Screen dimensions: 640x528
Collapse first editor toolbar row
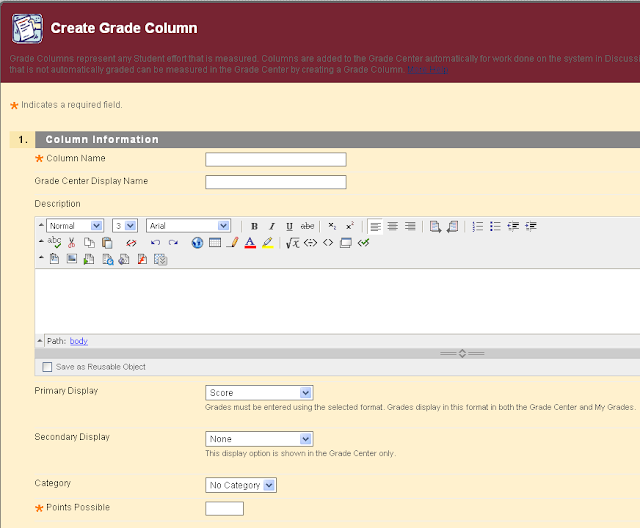pos(41,225)
